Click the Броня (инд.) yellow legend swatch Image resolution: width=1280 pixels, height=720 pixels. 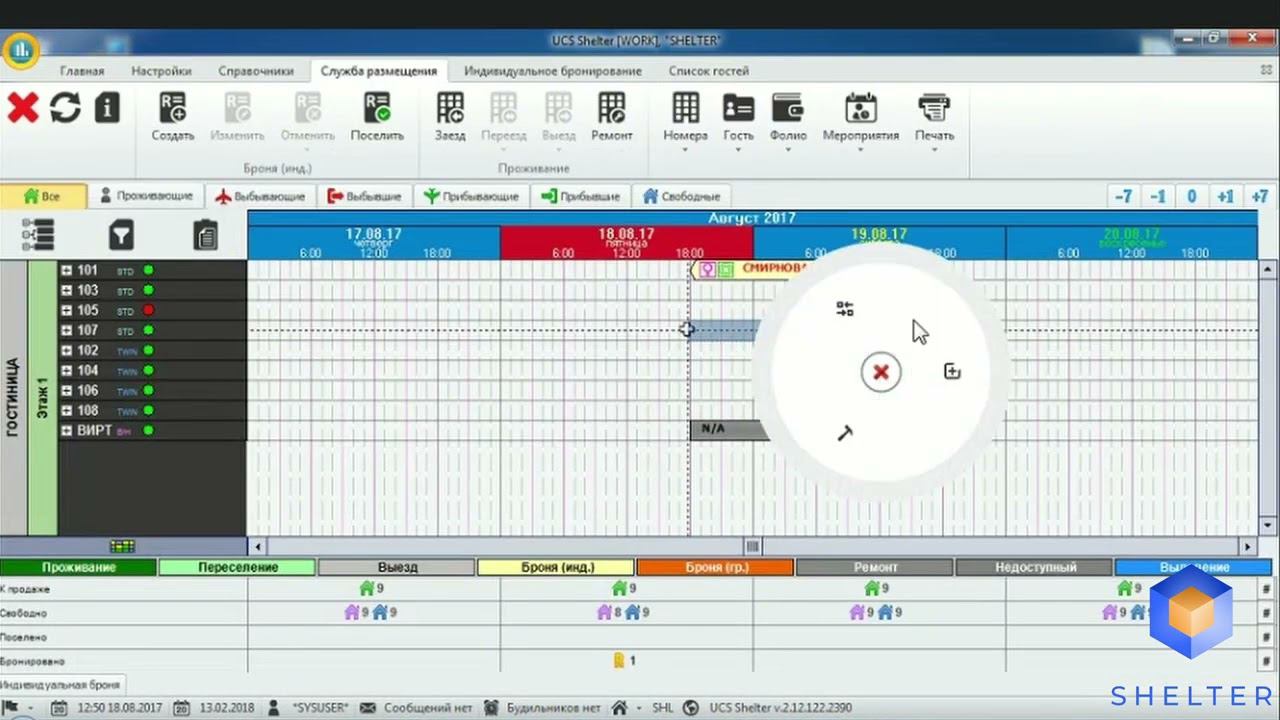[x=556, y=567]
